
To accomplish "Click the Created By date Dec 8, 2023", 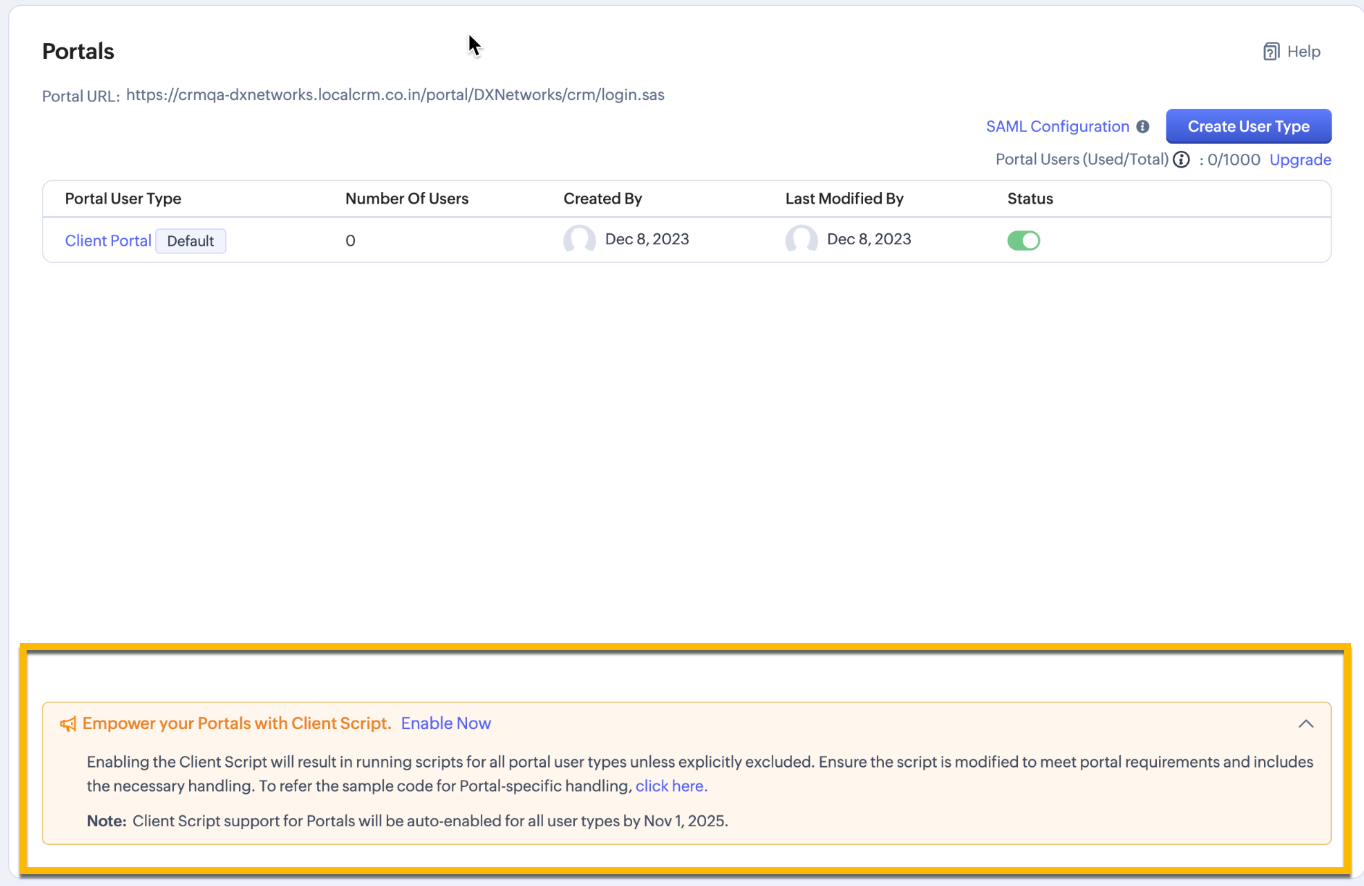I will point(647,239).
